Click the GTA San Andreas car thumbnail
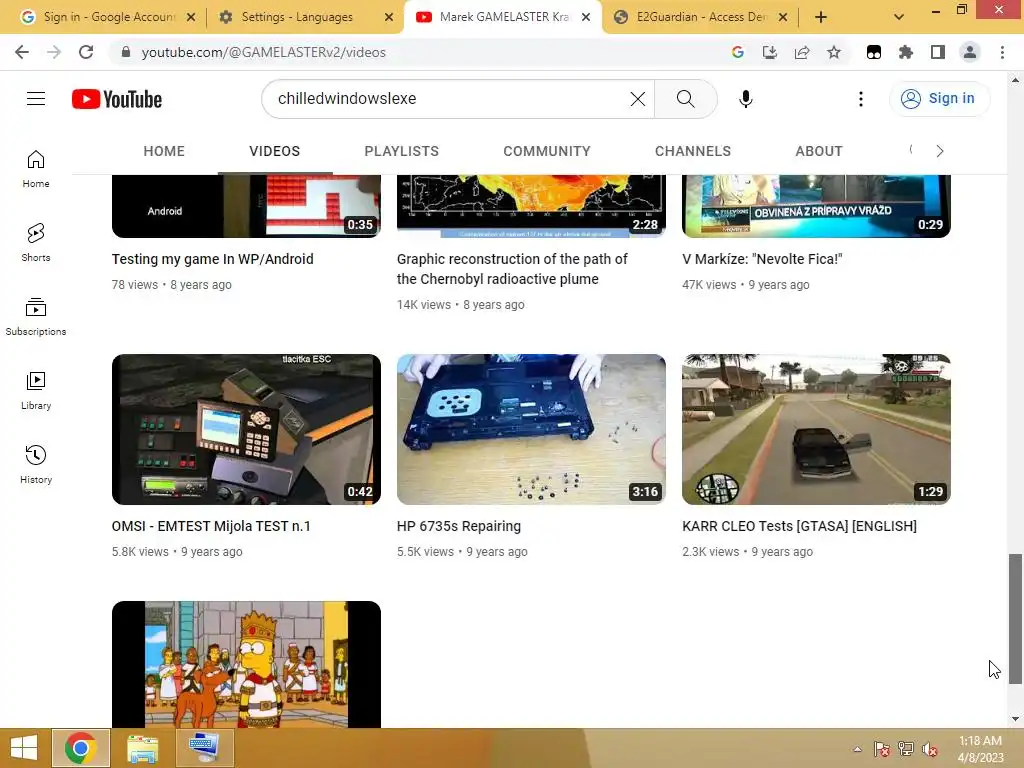Screen dimensions: 1024x768 [x=816, y=429]
